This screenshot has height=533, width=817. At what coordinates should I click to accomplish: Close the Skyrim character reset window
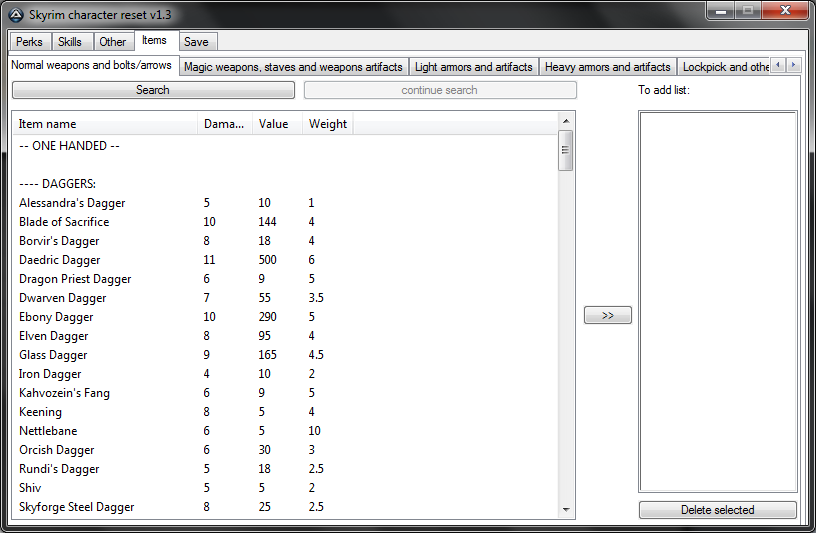(786, 11)
